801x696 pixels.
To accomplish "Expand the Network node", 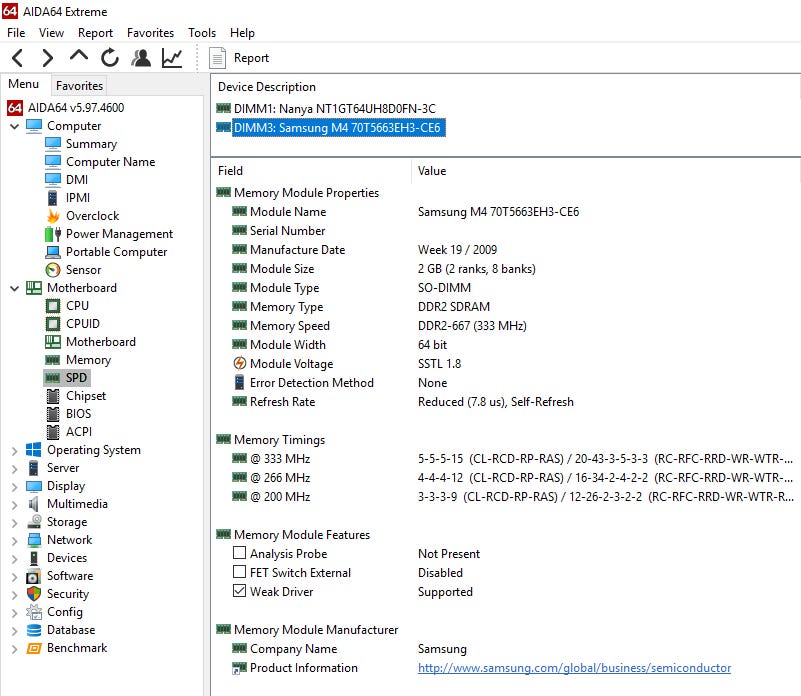I will point(14,540).
